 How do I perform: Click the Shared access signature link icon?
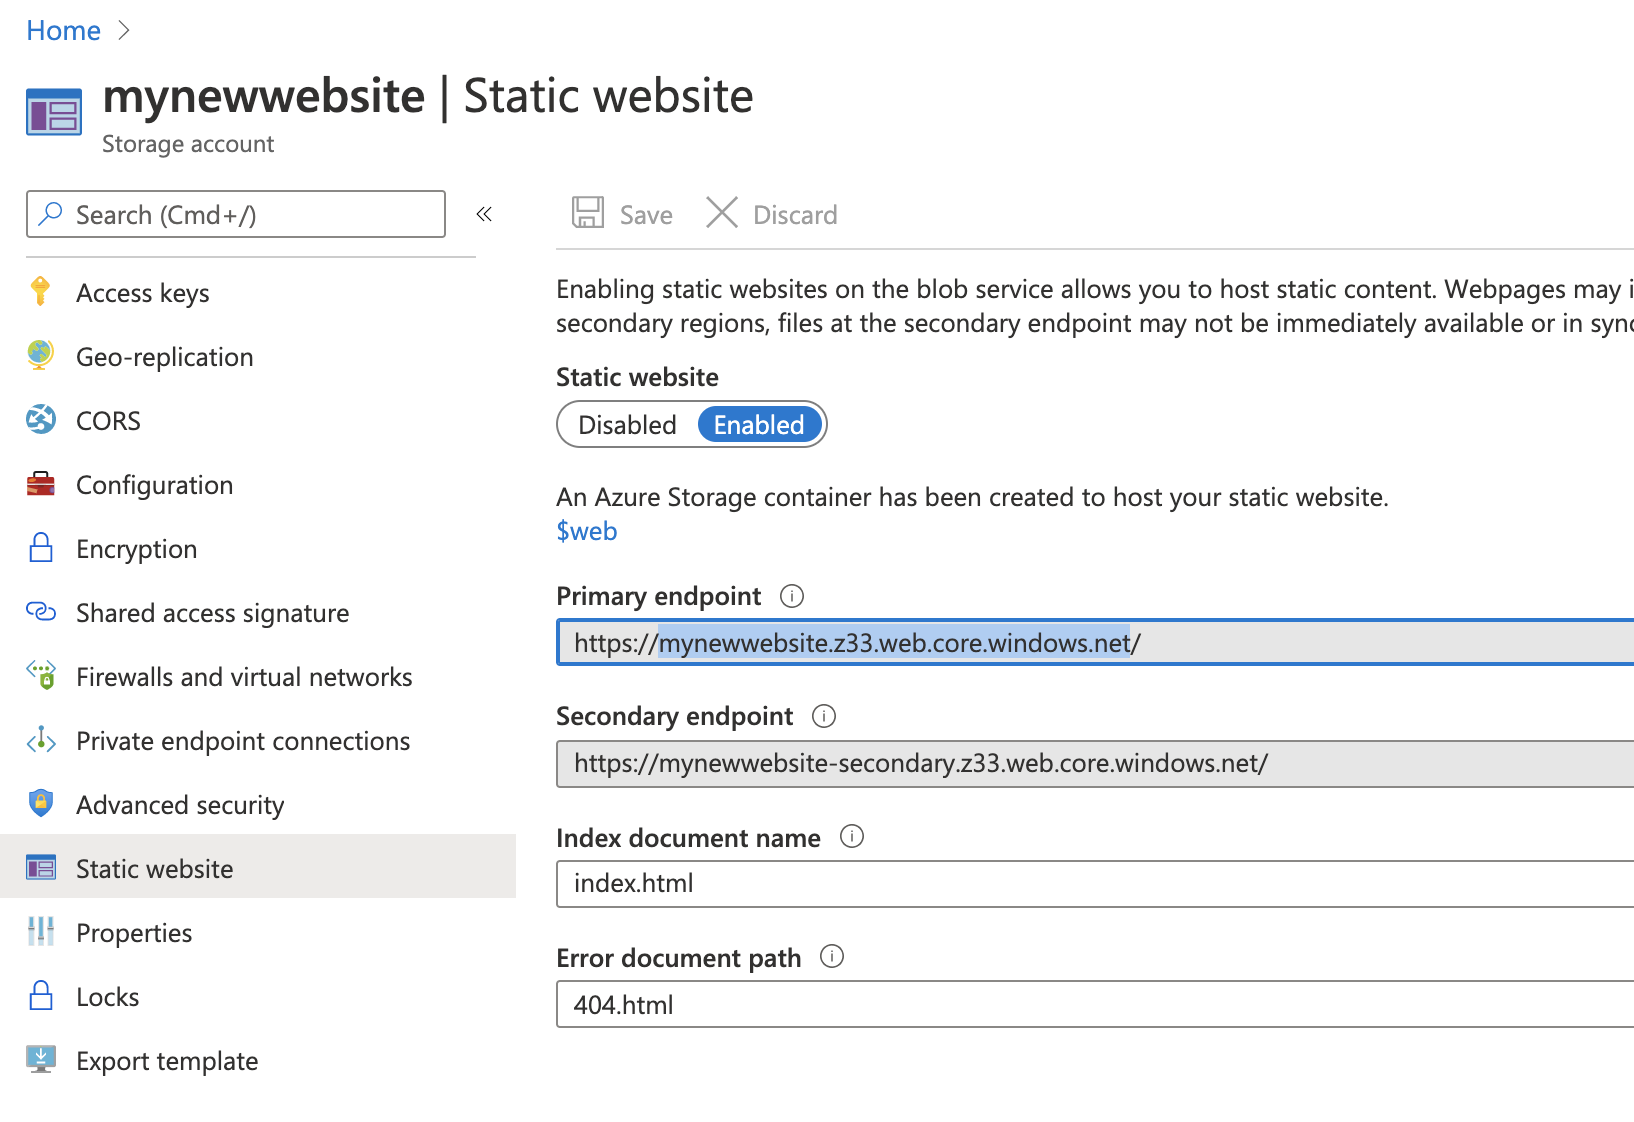click(41, 611)
